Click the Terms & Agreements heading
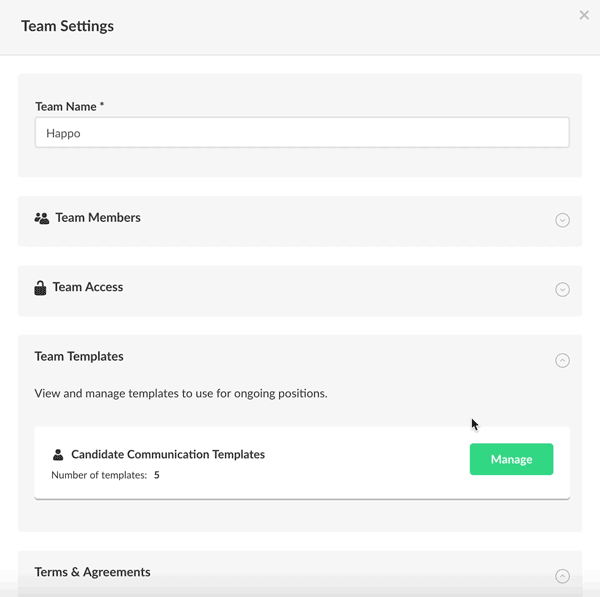Screen dimensions: 600x597 [92, 572]
